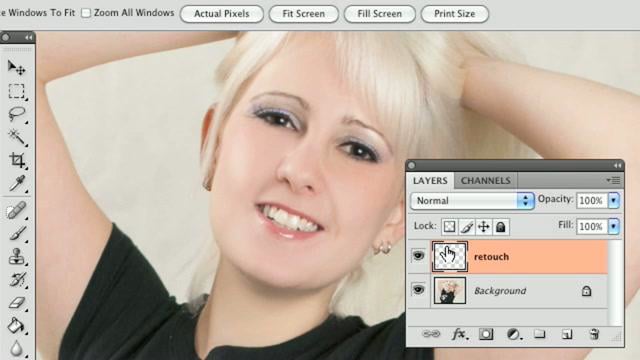Collapse the toolbox with double arrows
This screenshot has width=640, height=360.
point(28,38)
